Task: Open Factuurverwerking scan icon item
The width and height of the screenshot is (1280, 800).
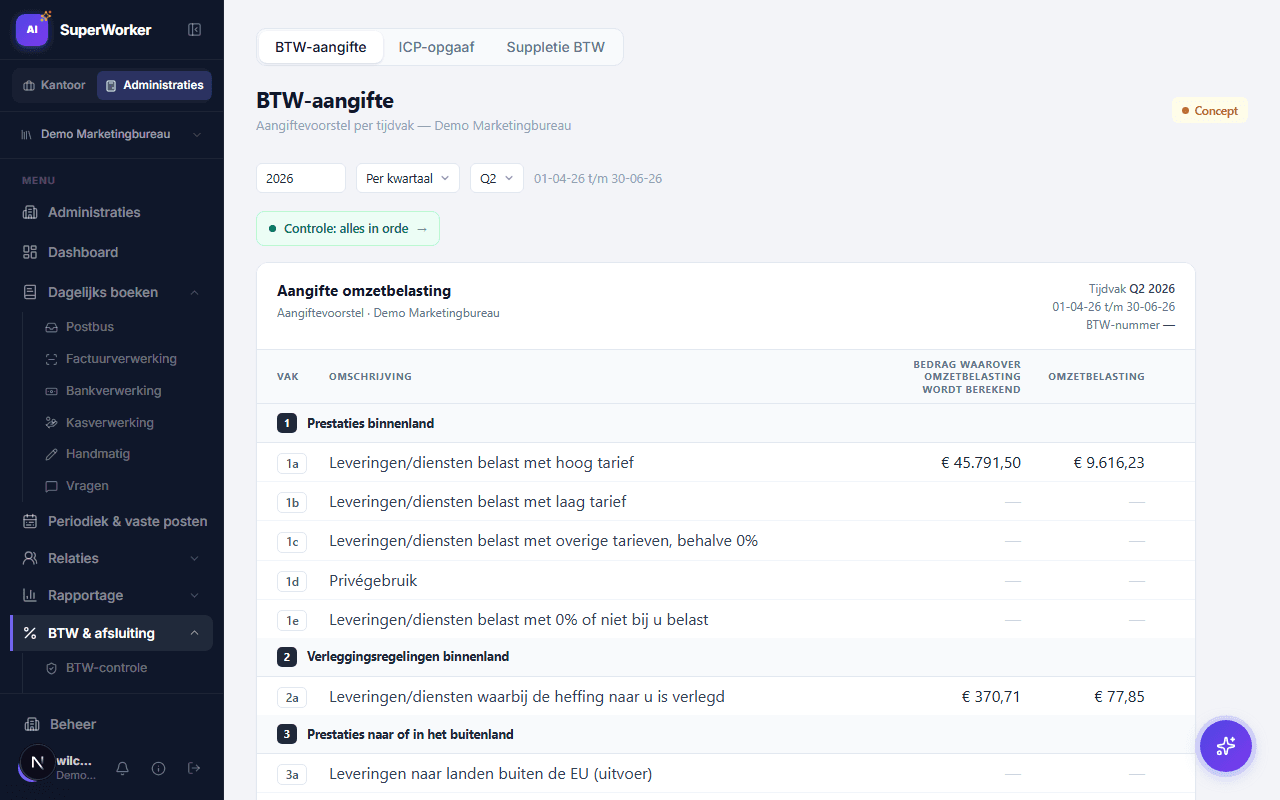Action: [52, 359]
